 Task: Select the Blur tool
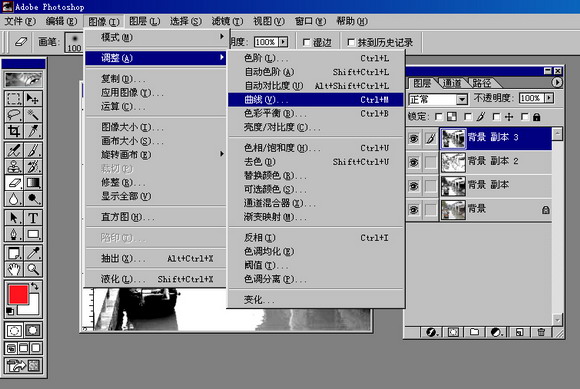pos(14,199)
